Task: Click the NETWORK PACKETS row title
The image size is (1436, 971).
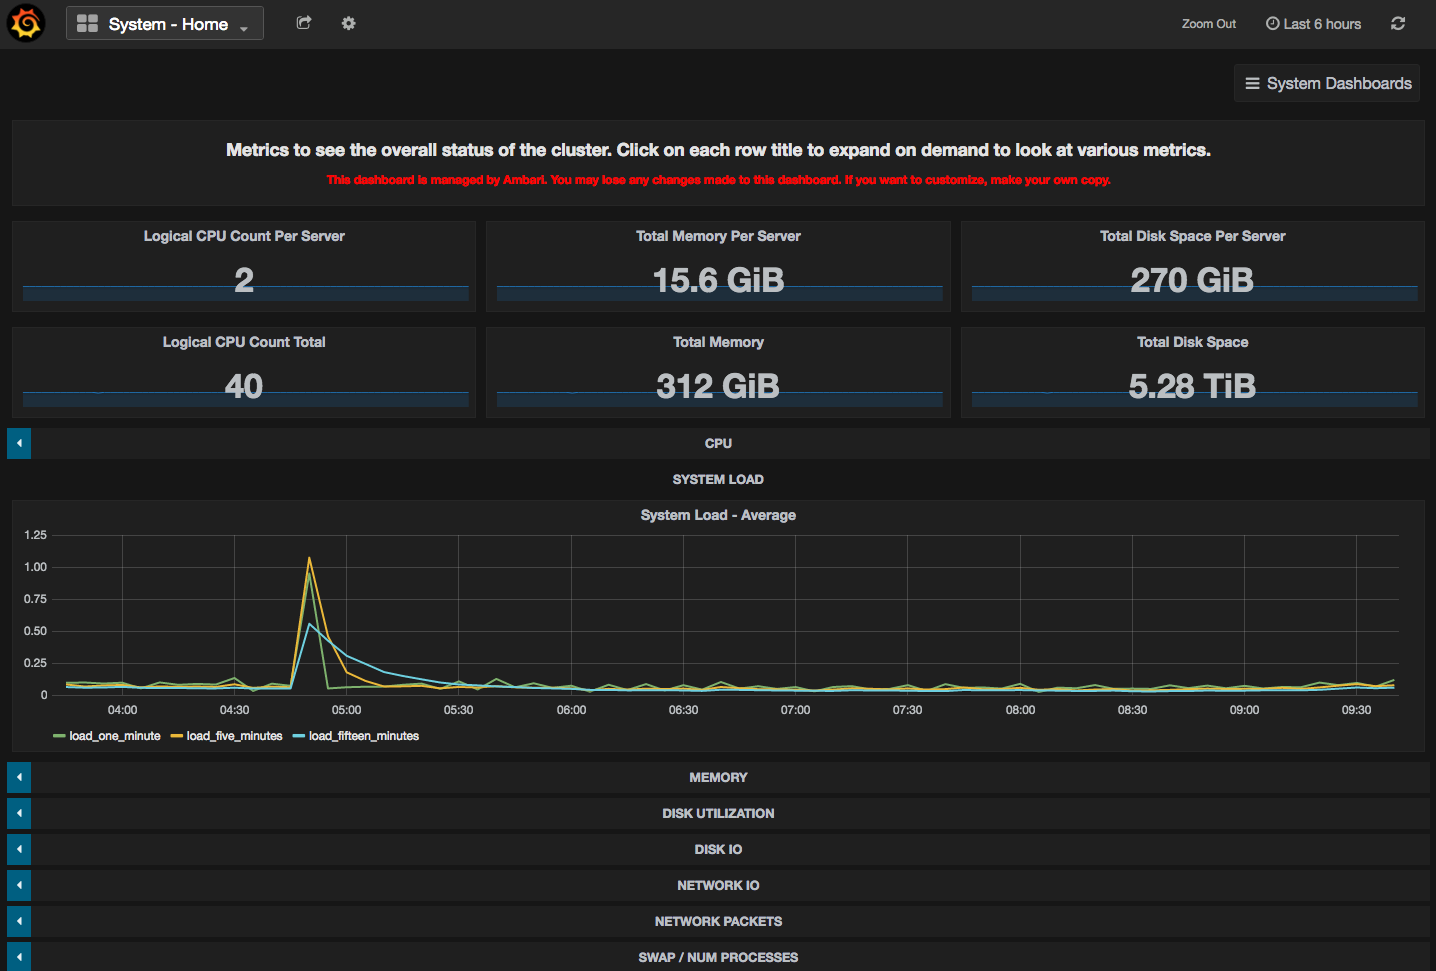Action: click(x=718, y=921)
